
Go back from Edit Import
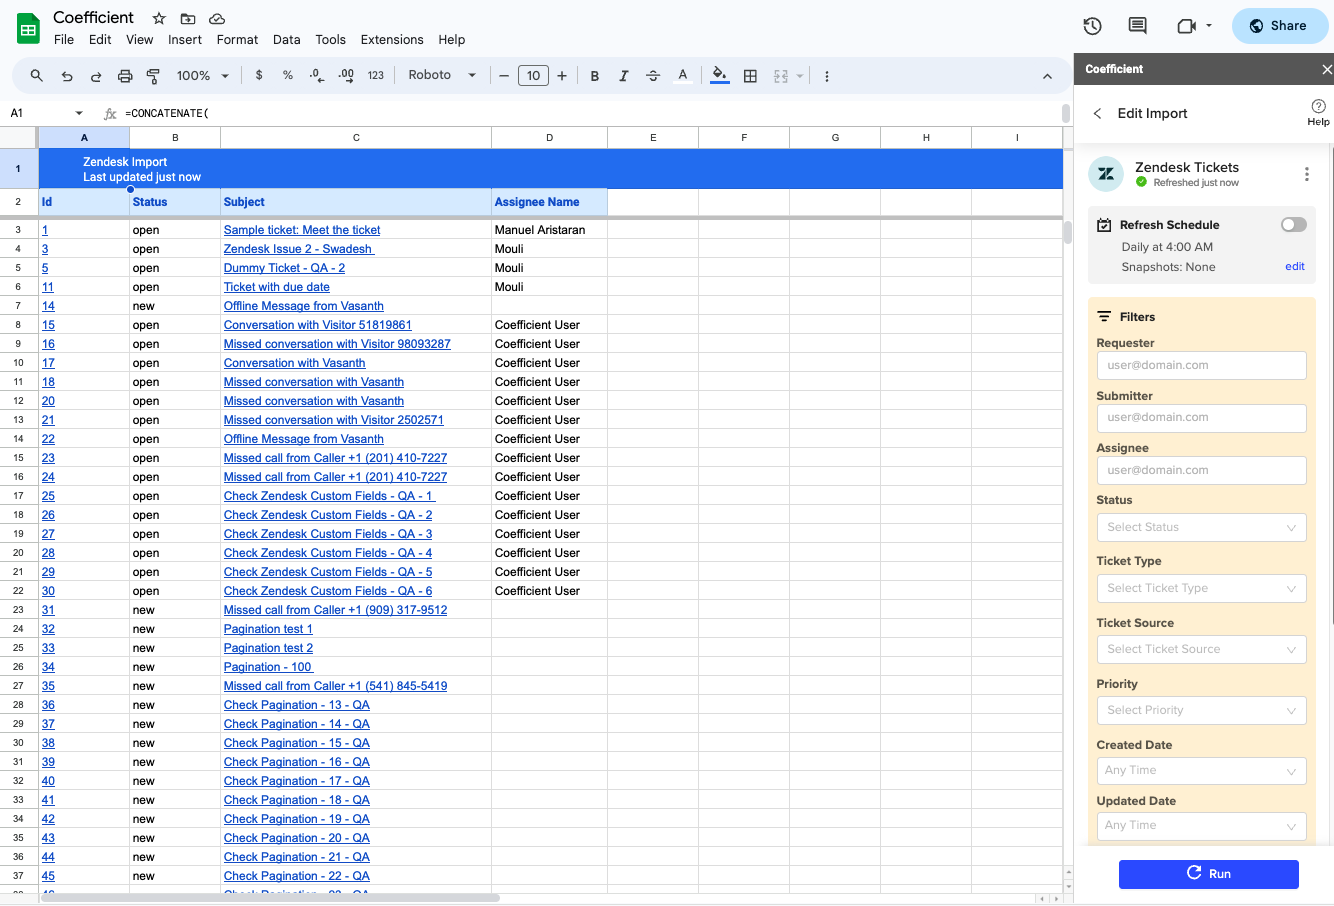click(x=1097, y=113)
